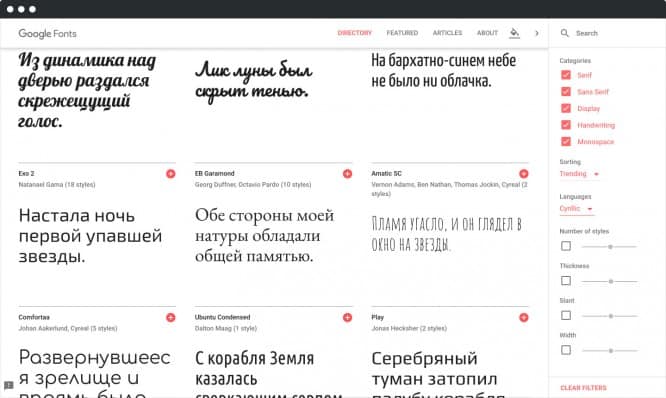Adjust the Thickness slider
The image size is (666, 398).
tap(610, 281)
